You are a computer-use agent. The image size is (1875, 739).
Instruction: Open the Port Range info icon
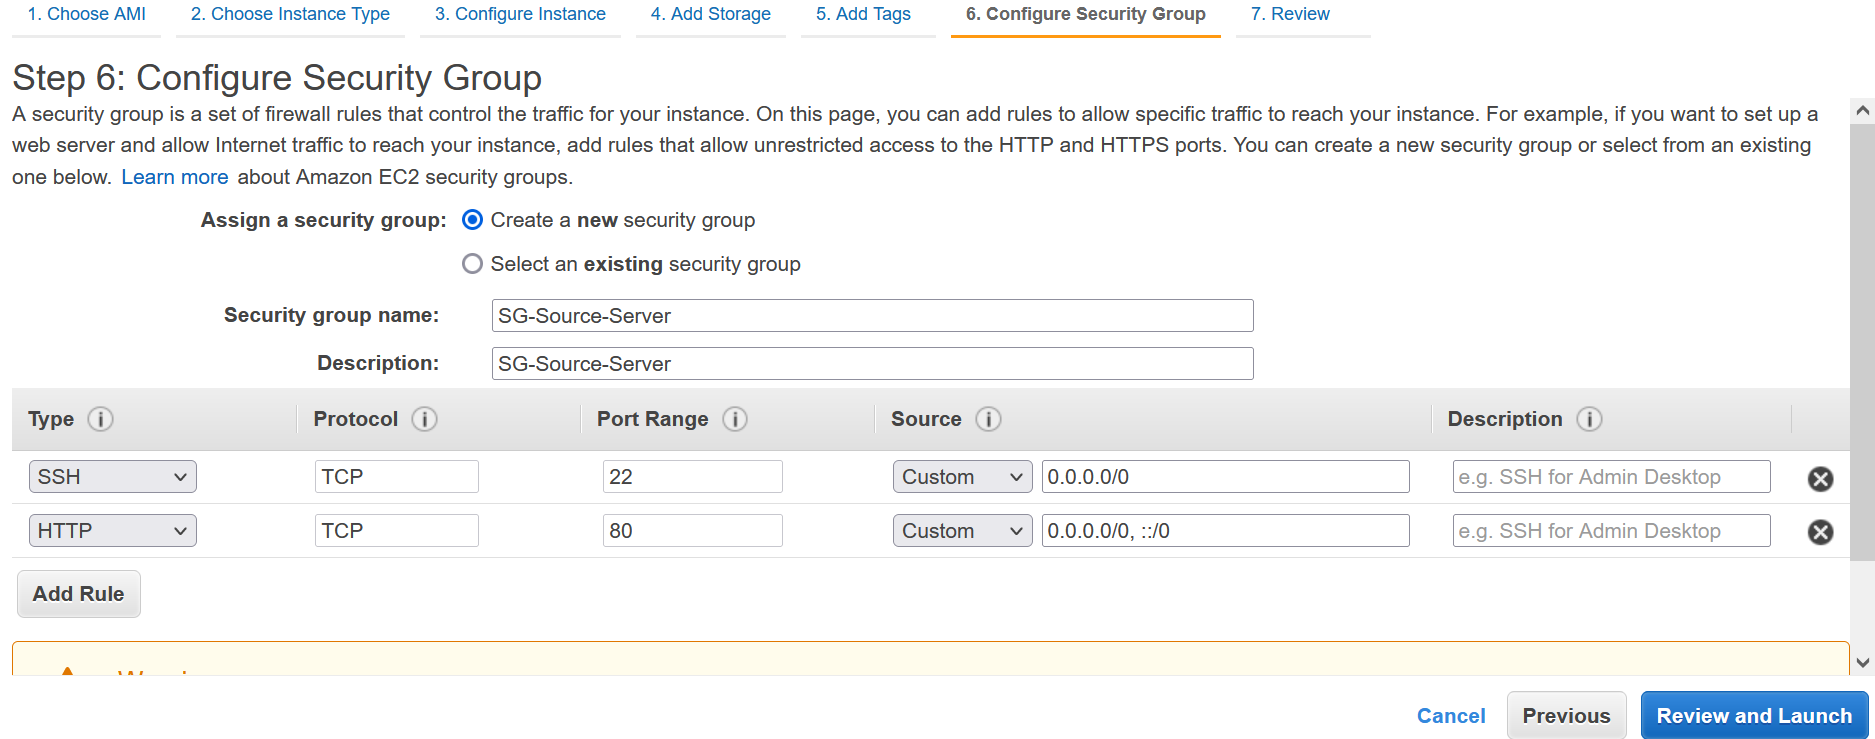735,419
